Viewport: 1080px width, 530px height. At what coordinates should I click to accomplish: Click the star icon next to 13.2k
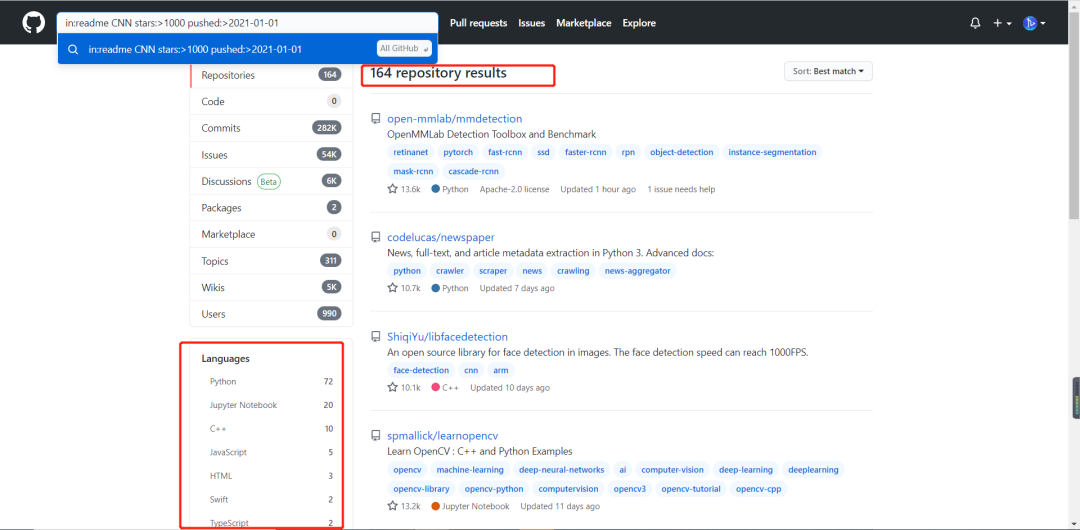pos(393,506)
